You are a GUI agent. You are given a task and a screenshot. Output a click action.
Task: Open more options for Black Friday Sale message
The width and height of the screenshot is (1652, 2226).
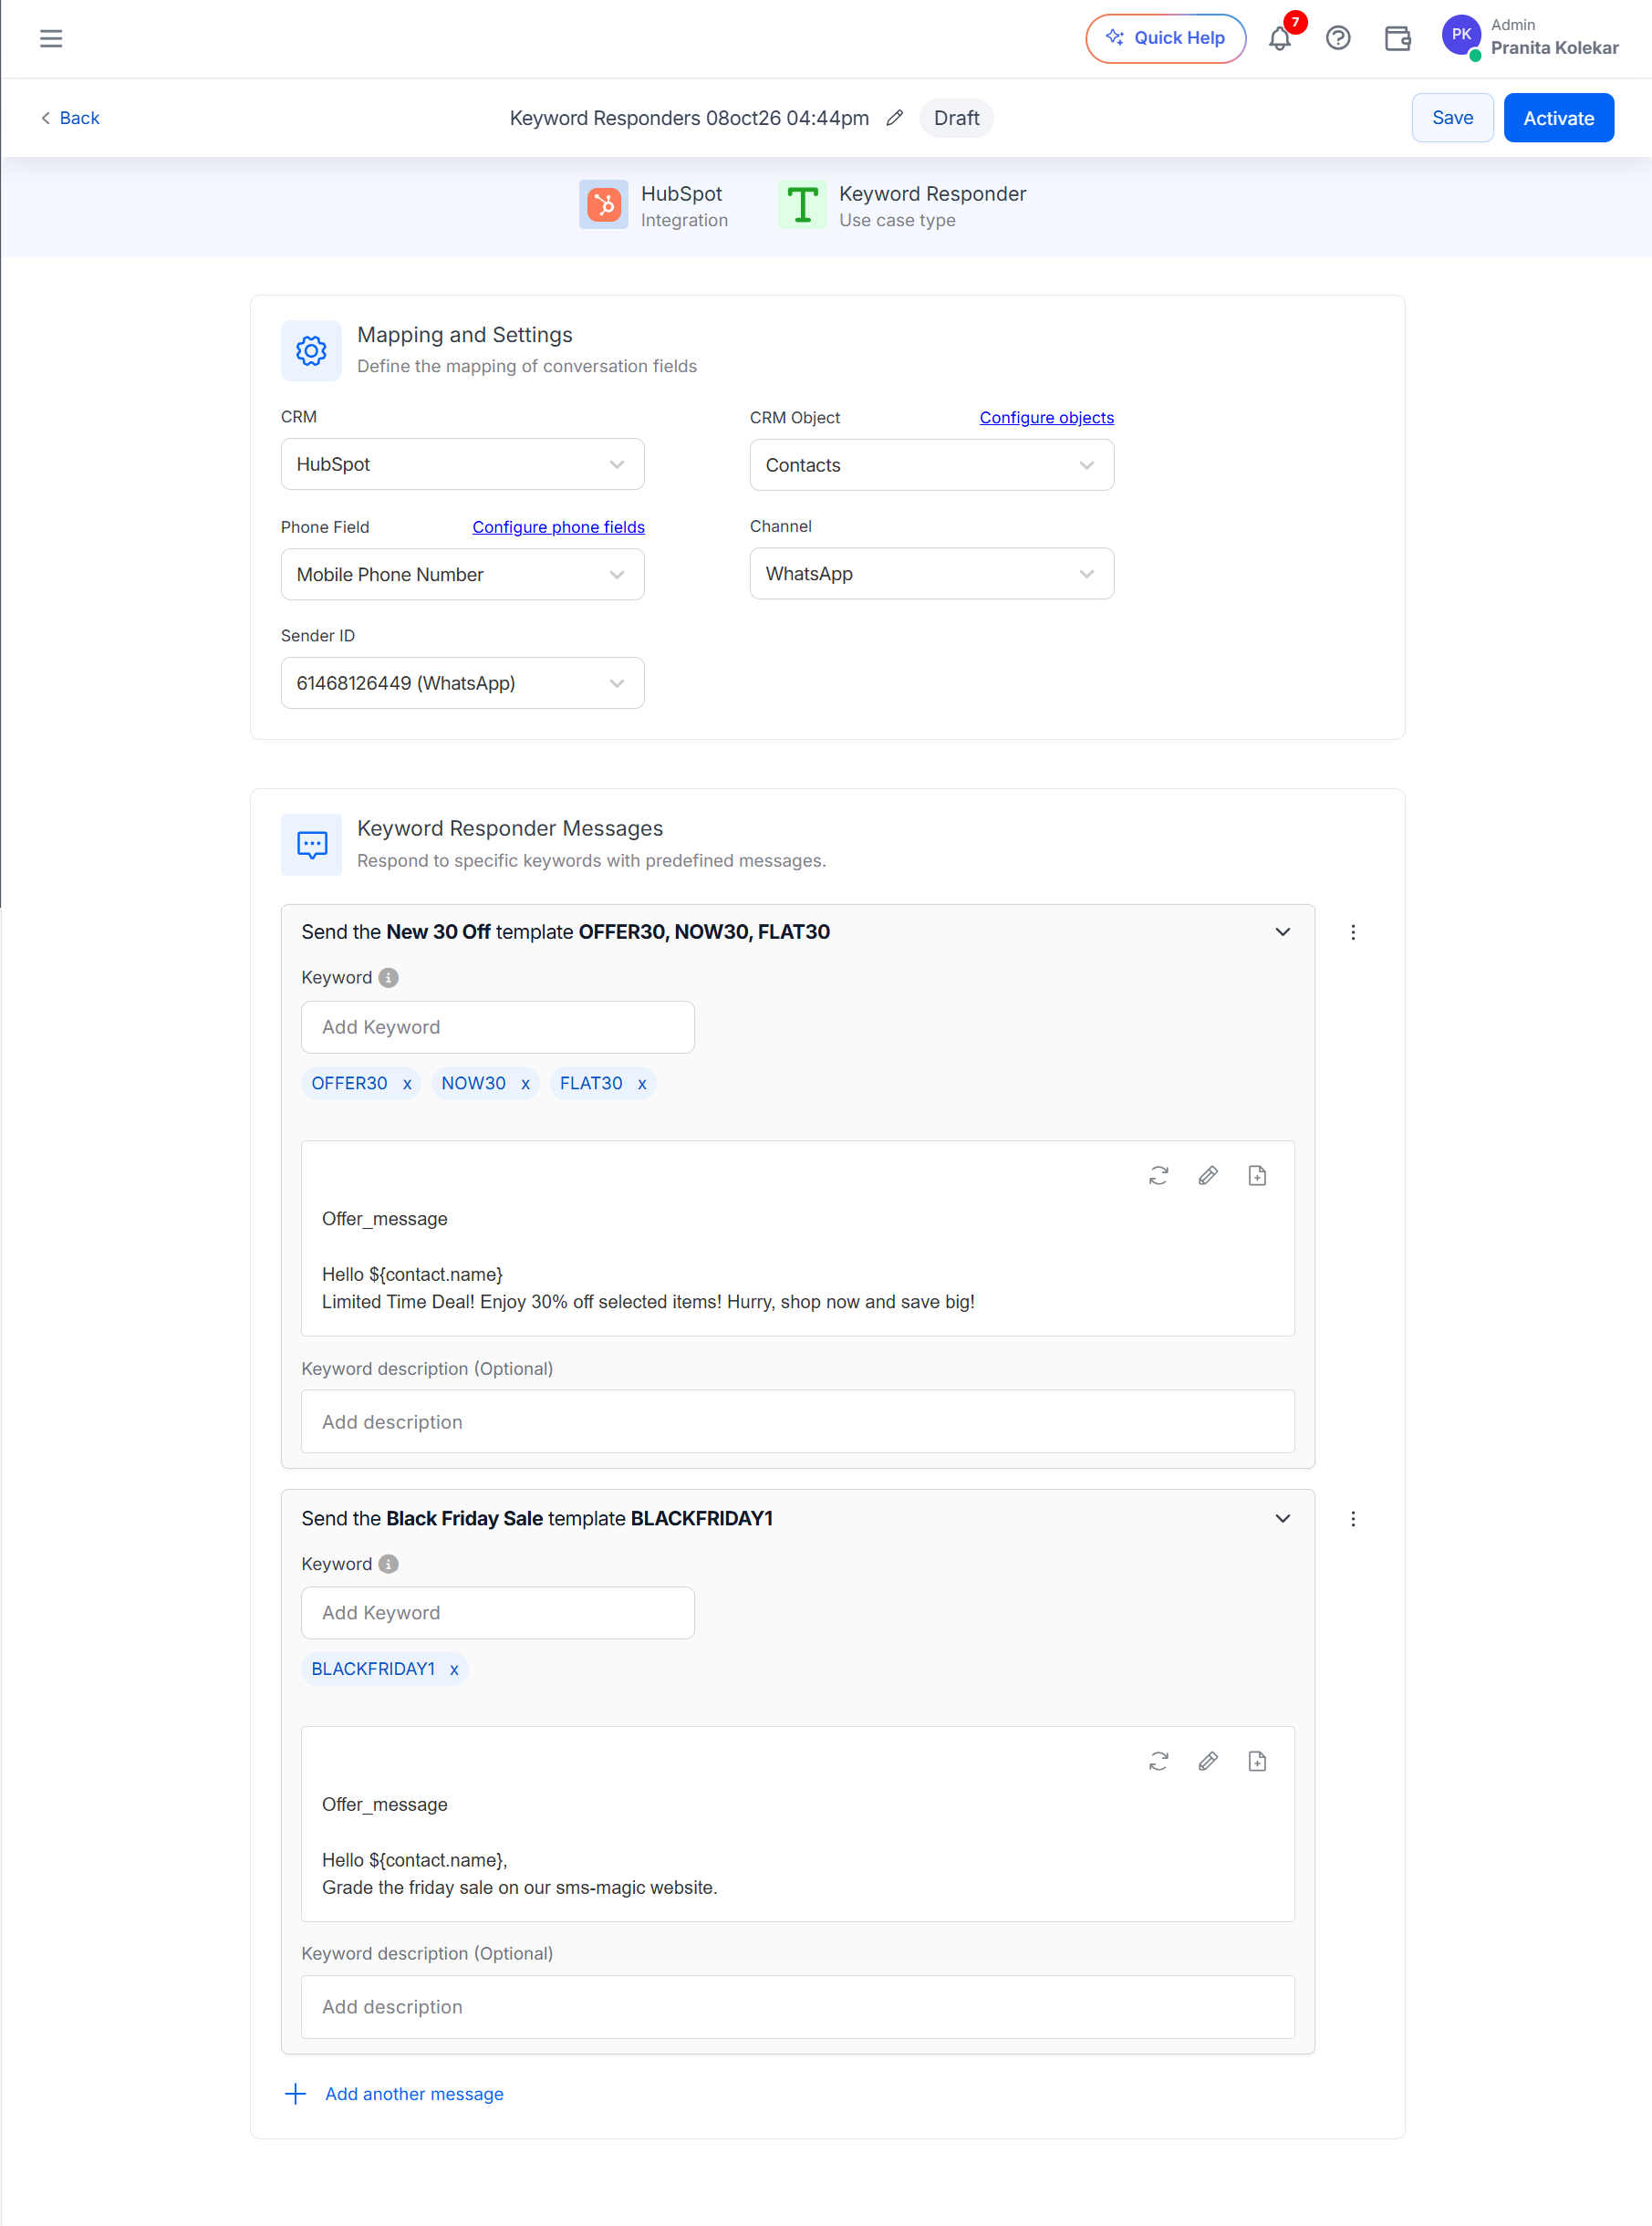[1353, 1519]
